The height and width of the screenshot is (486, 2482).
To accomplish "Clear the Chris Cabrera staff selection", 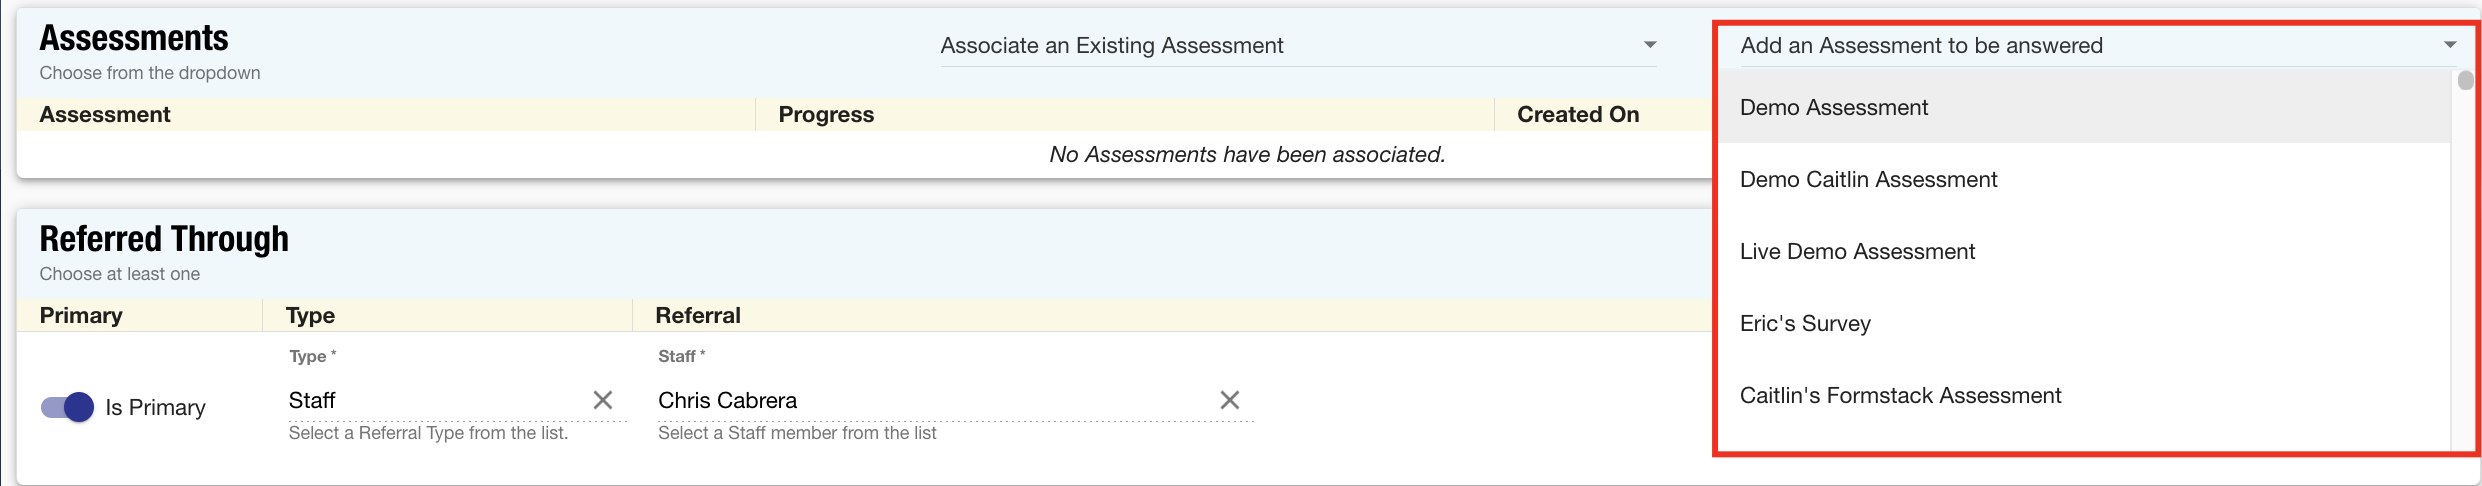I will coord(1230,400).
